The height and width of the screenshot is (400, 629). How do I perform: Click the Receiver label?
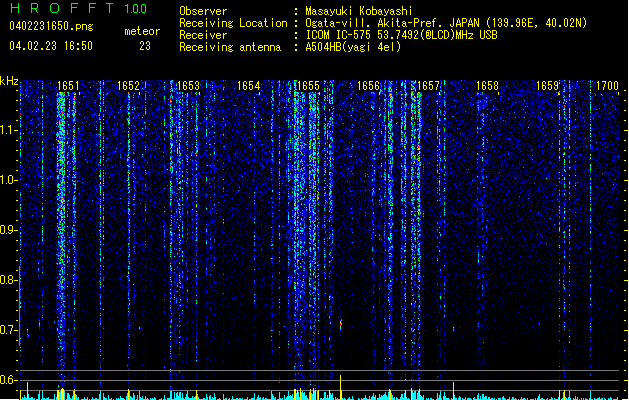pos(203,35)
